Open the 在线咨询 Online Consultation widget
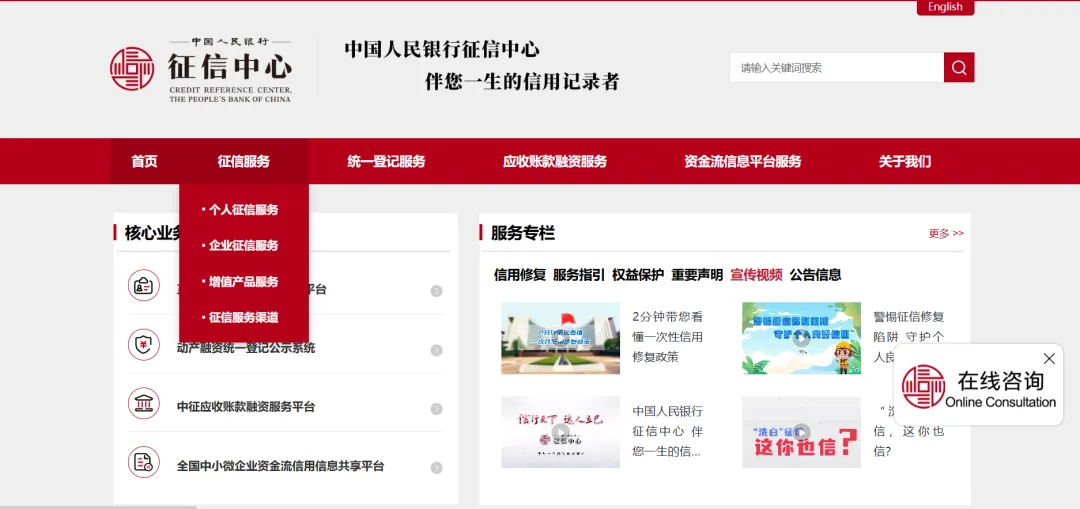Image resolution: width=1080 pixels, height=509 pixels. pos(981,386)
